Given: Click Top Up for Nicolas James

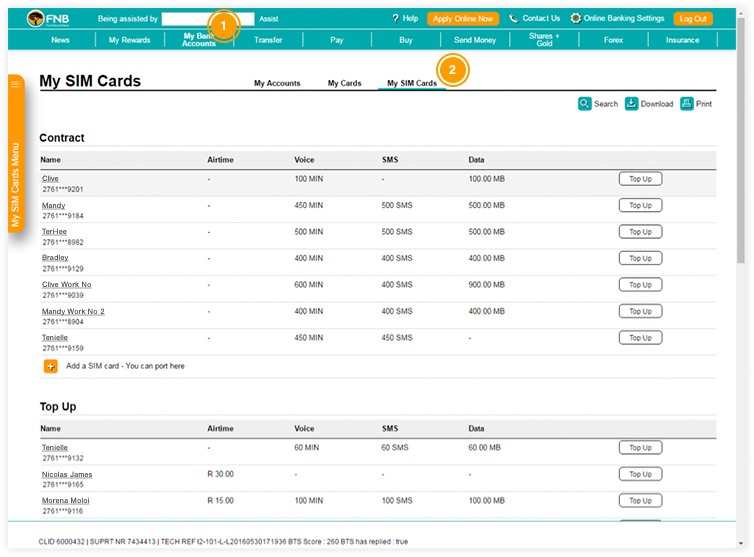Looking at the screenshot, I should tap(640, 474).
